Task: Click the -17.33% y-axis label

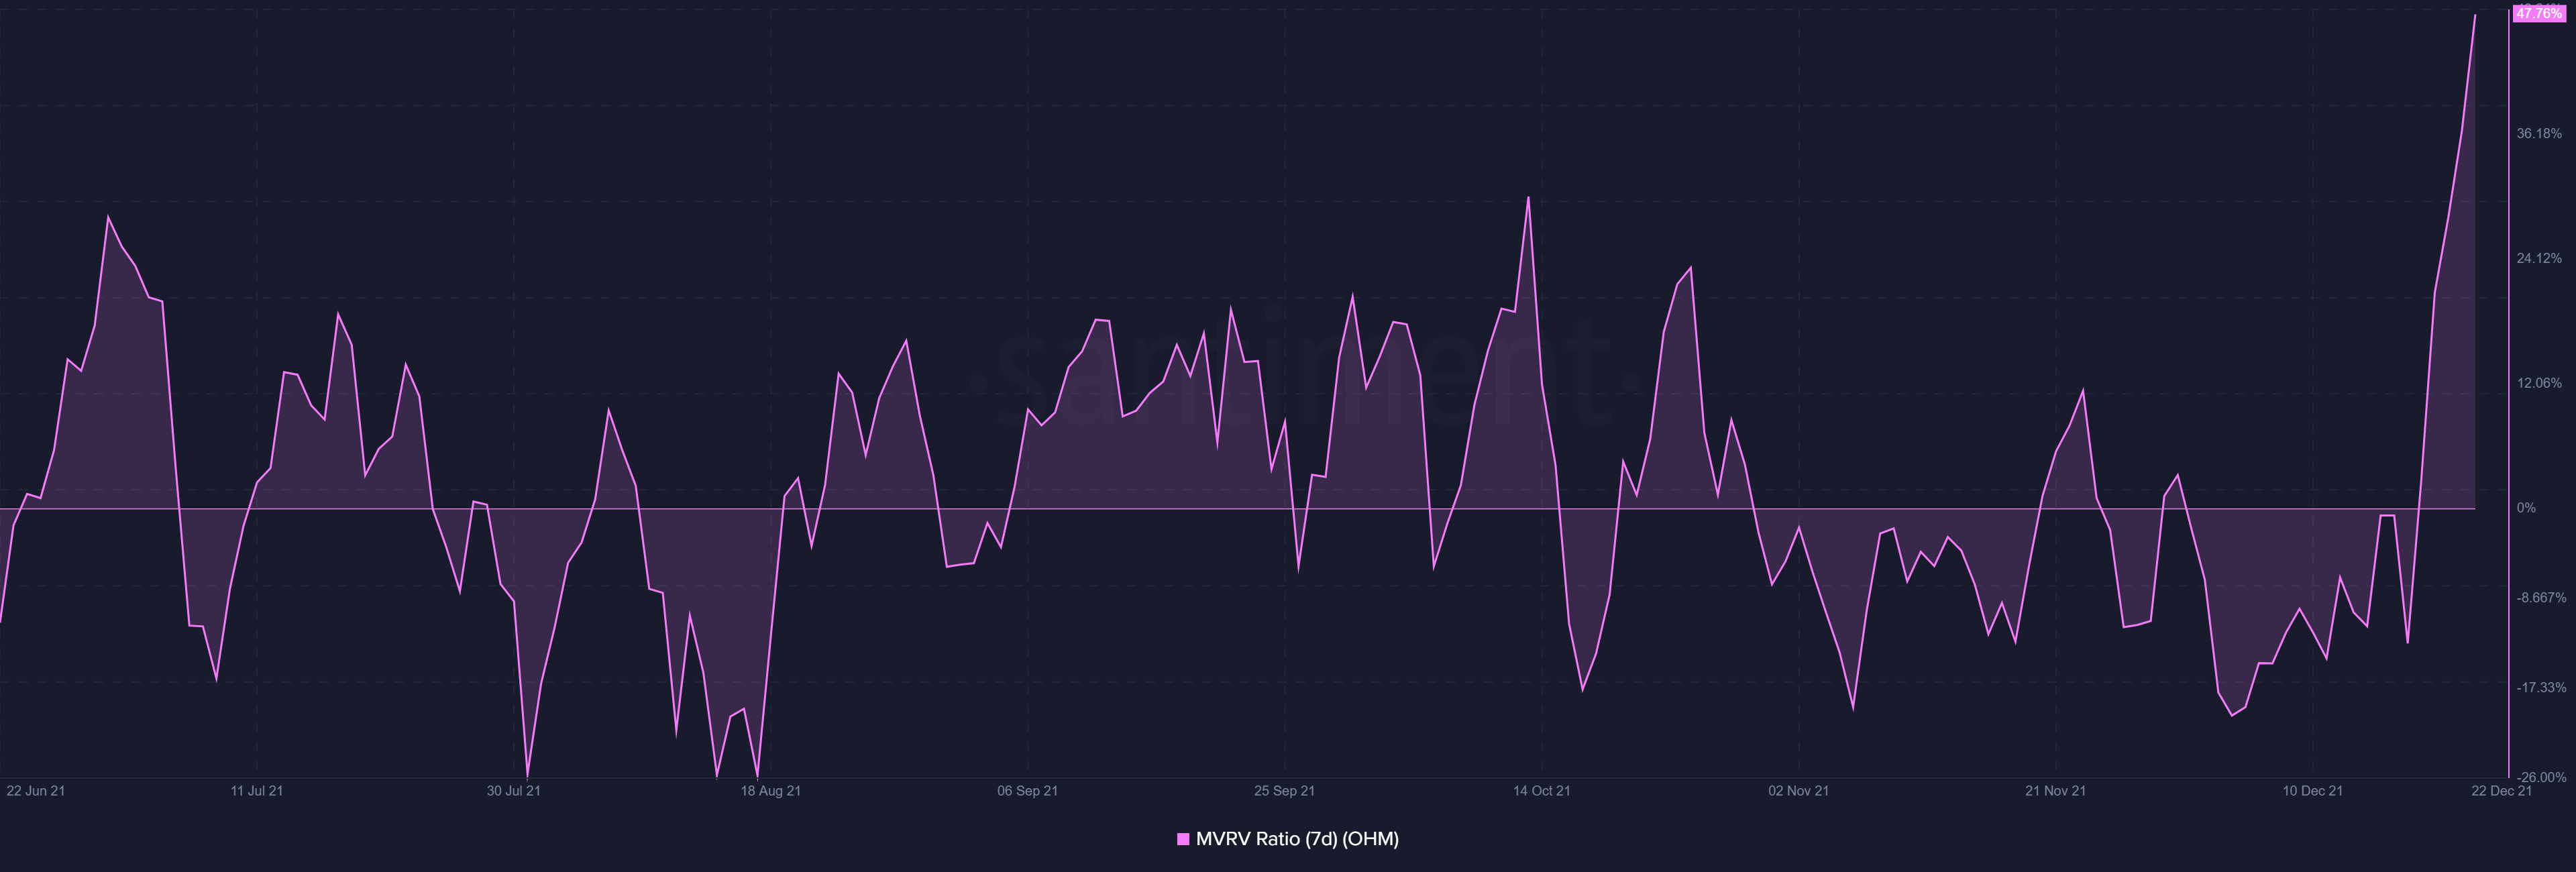Action: pos(2541,688)
